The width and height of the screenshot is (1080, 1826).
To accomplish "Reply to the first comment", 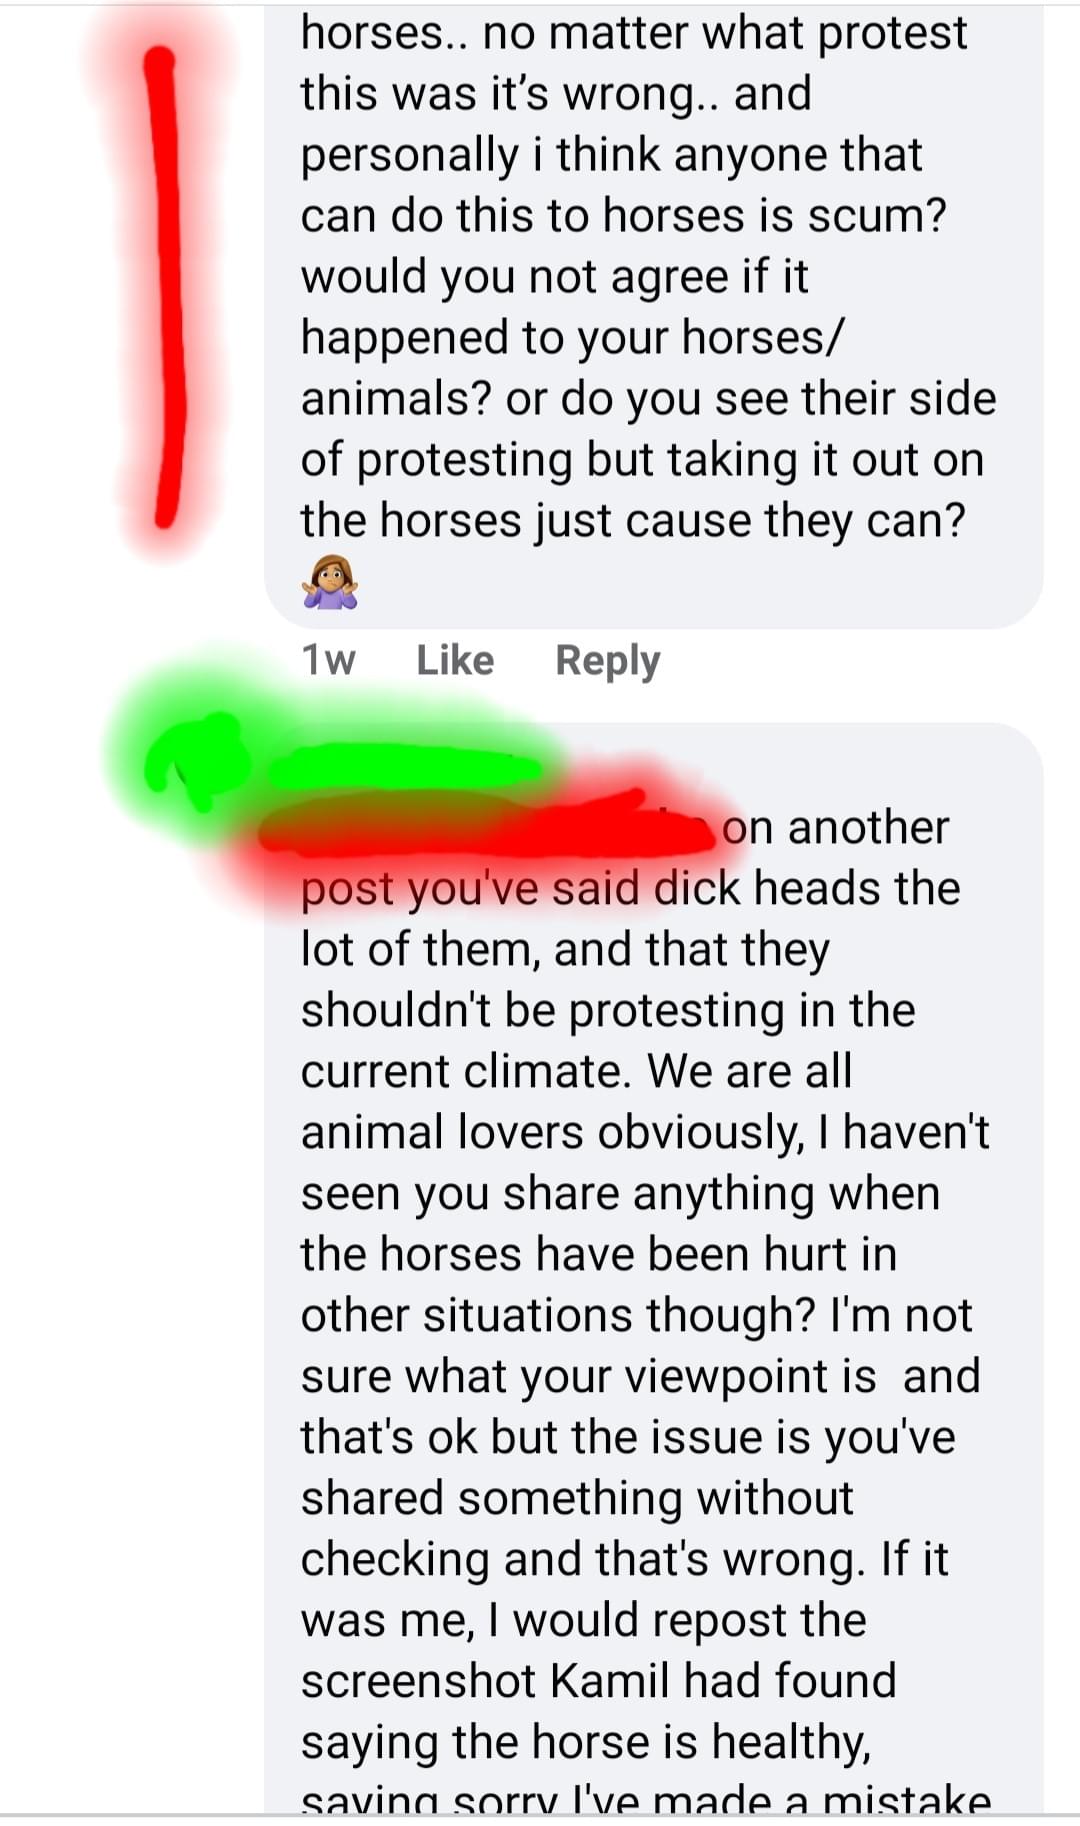I will (607, 661).
